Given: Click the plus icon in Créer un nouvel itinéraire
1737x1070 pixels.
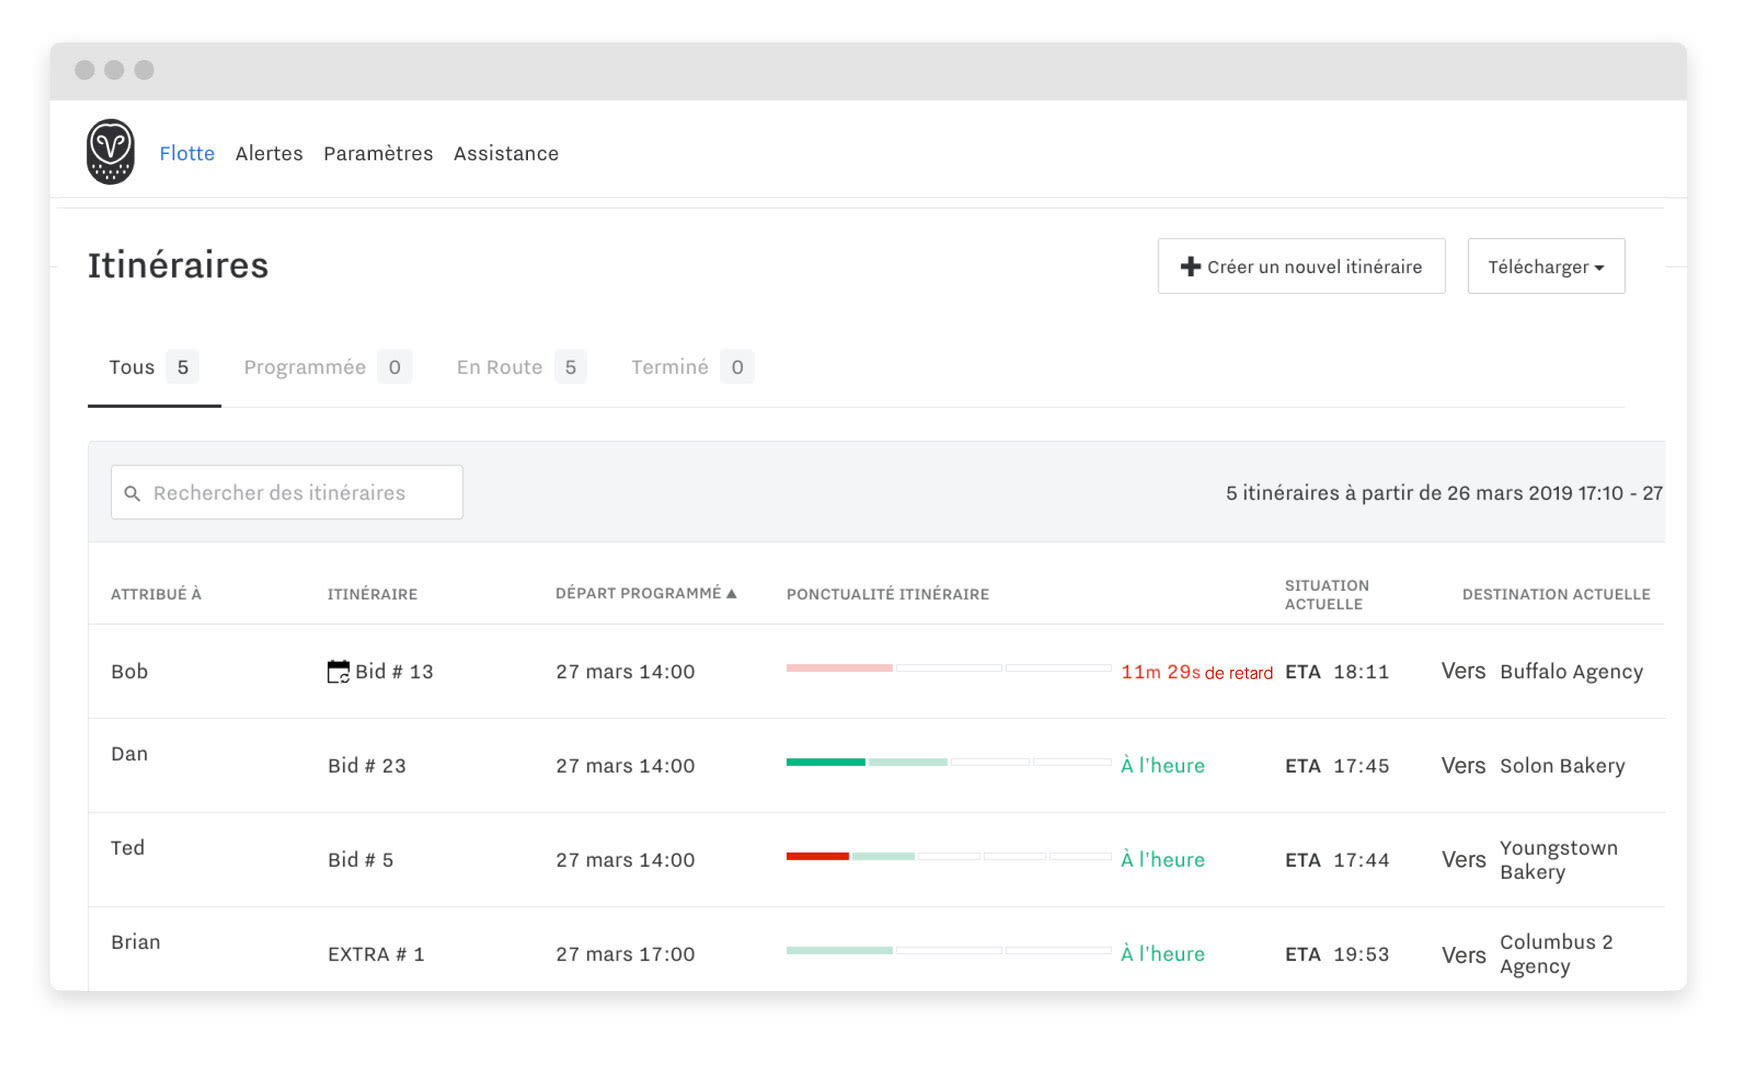Looking at the screenshot, I should pyautogui.click(x=1190, y=266).
